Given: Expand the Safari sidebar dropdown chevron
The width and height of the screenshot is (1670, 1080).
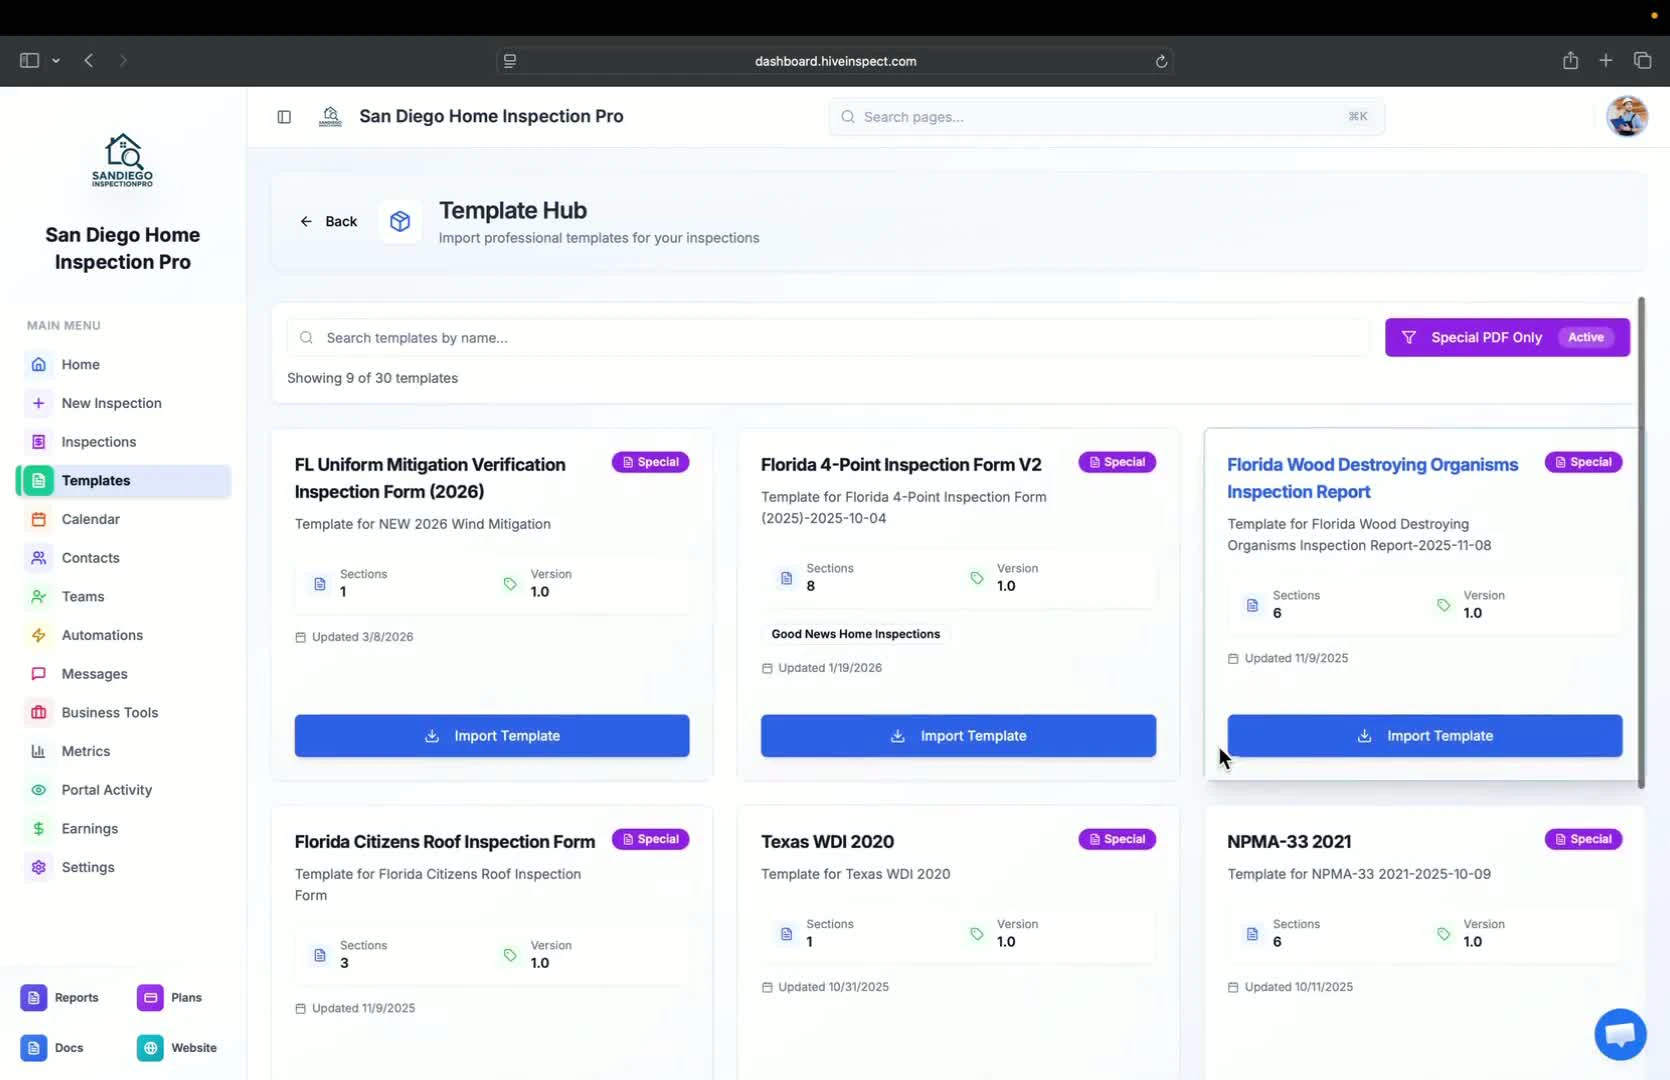Looking at the screenshot, I should coord(56,61).
